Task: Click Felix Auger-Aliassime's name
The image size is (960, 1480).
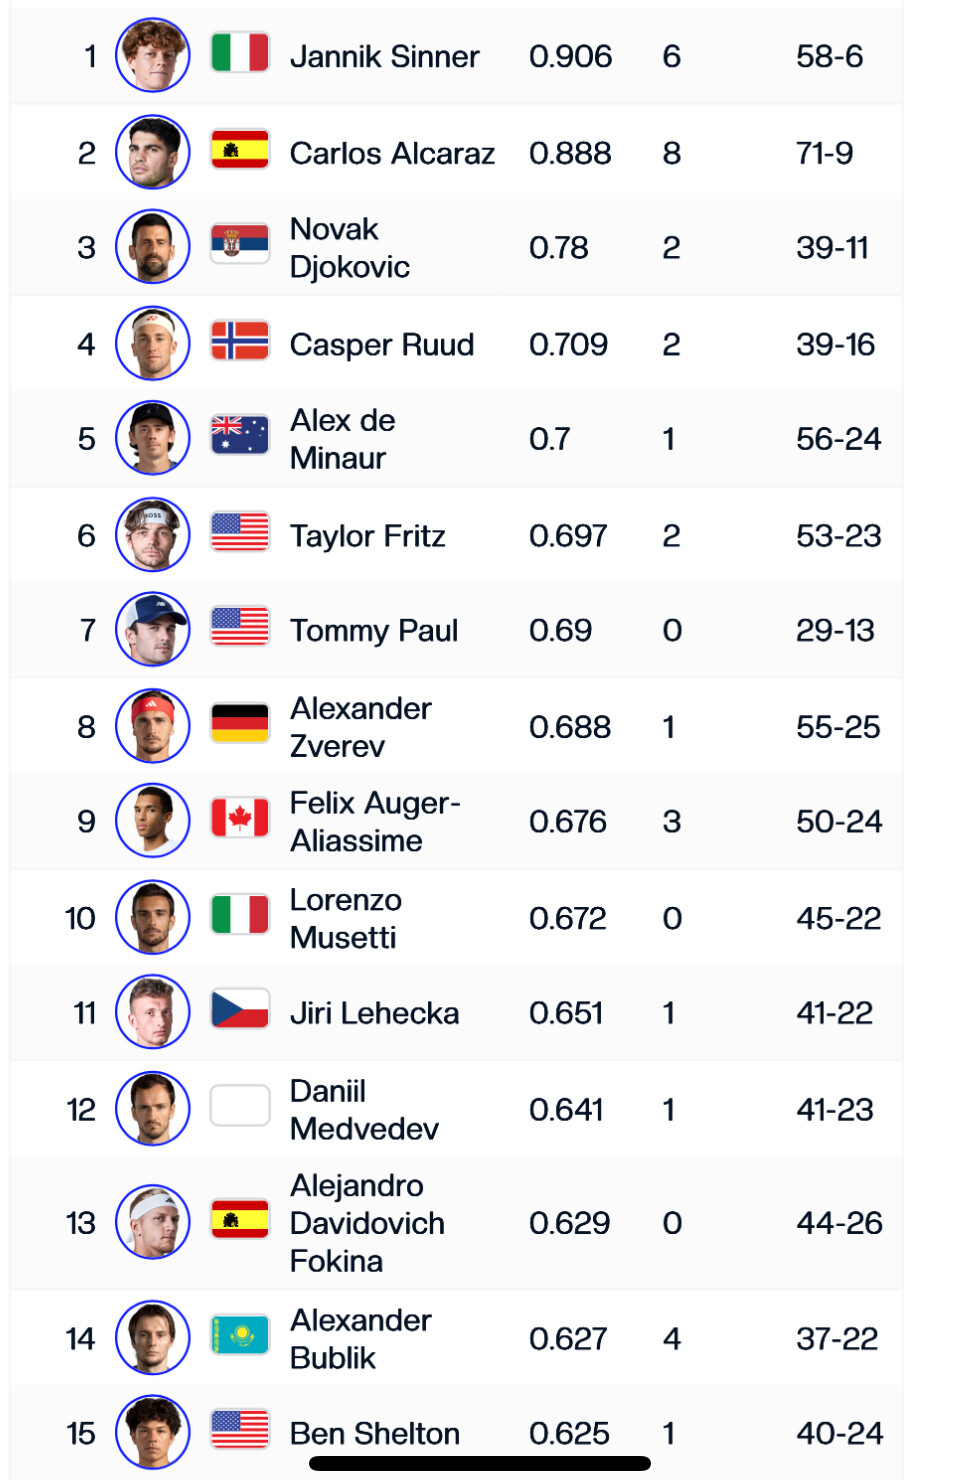Action: pyautogui.click(x=374, y=822)
